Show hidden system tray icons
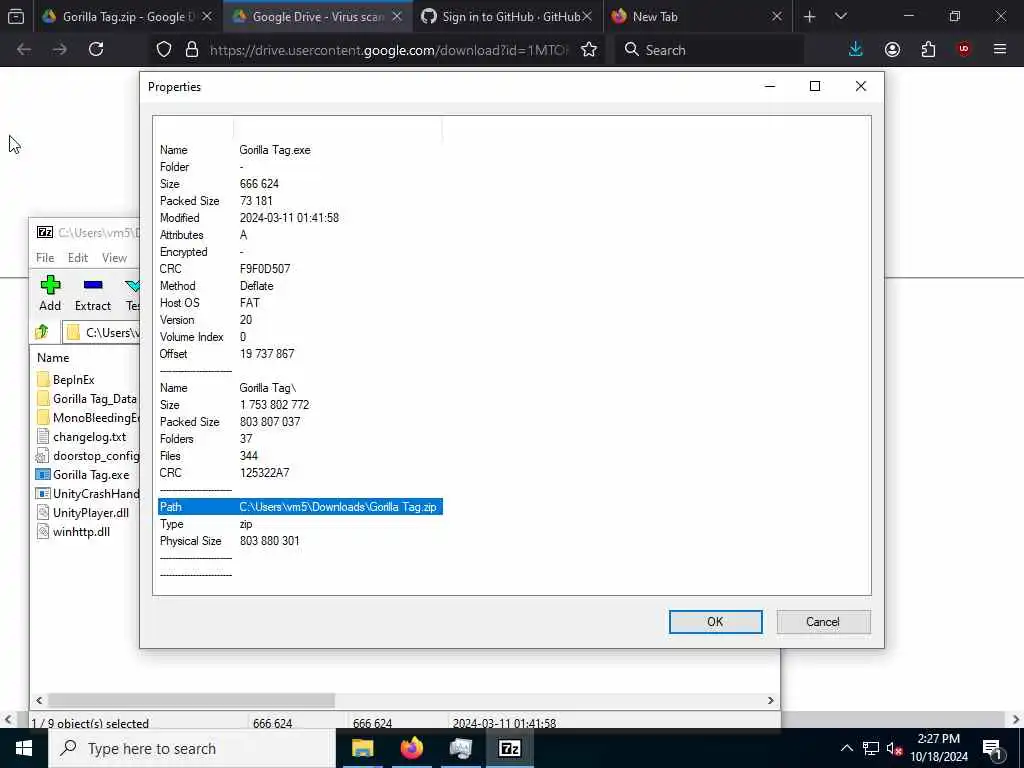Screen dimensions: 1024x768 [x=846, y=748]
